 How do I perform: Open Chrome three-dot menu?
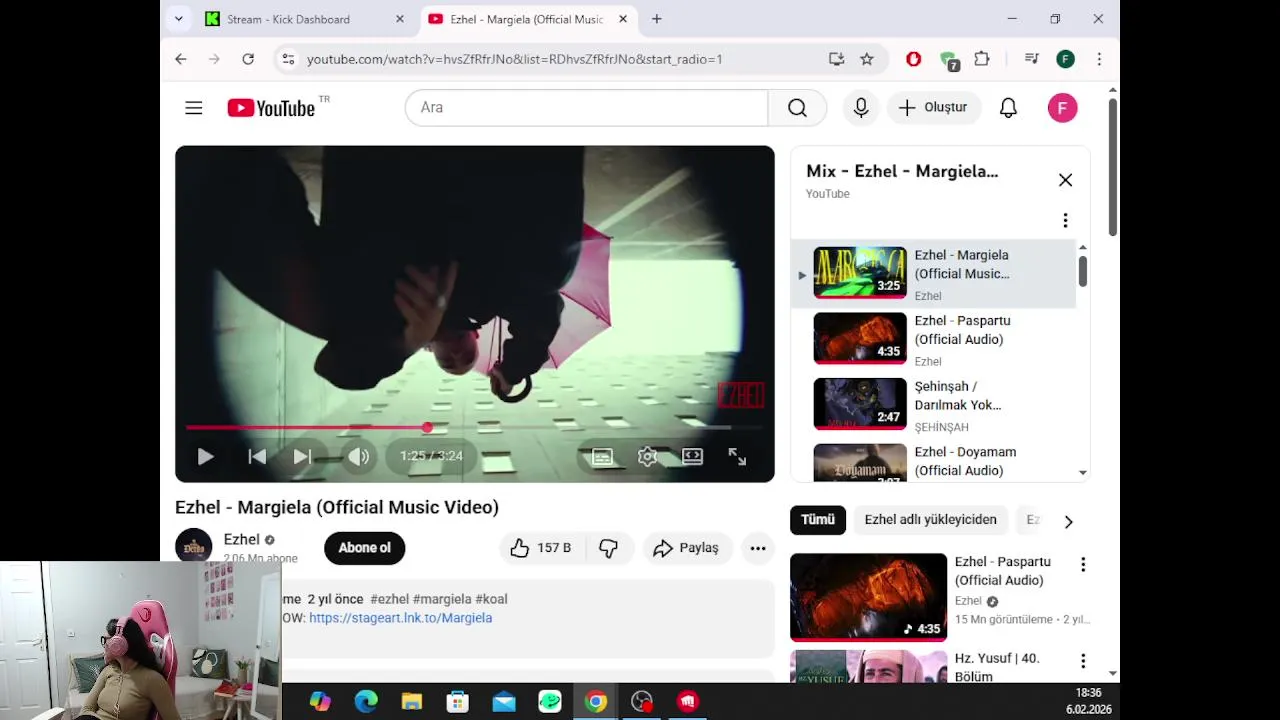pos(1099,59)
